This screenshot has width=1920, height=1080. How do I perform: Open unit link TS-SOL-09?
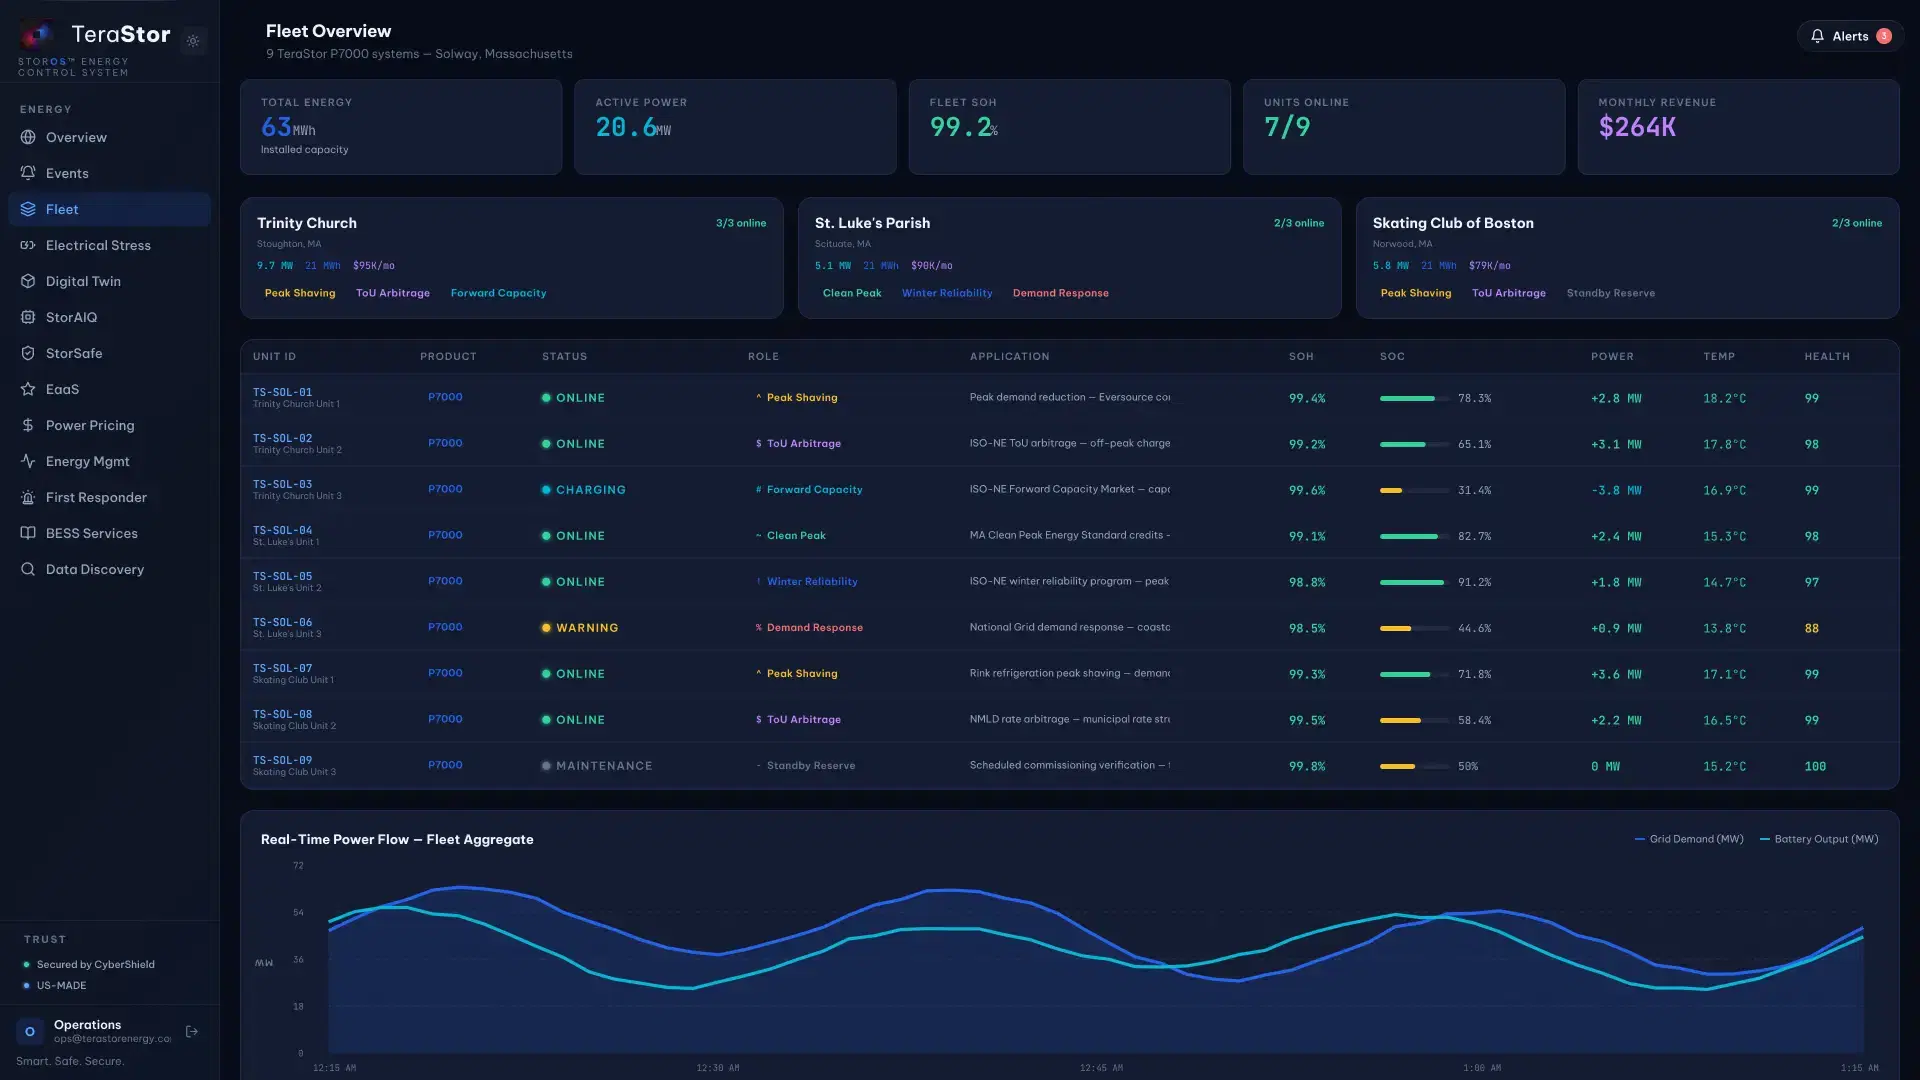282,760
